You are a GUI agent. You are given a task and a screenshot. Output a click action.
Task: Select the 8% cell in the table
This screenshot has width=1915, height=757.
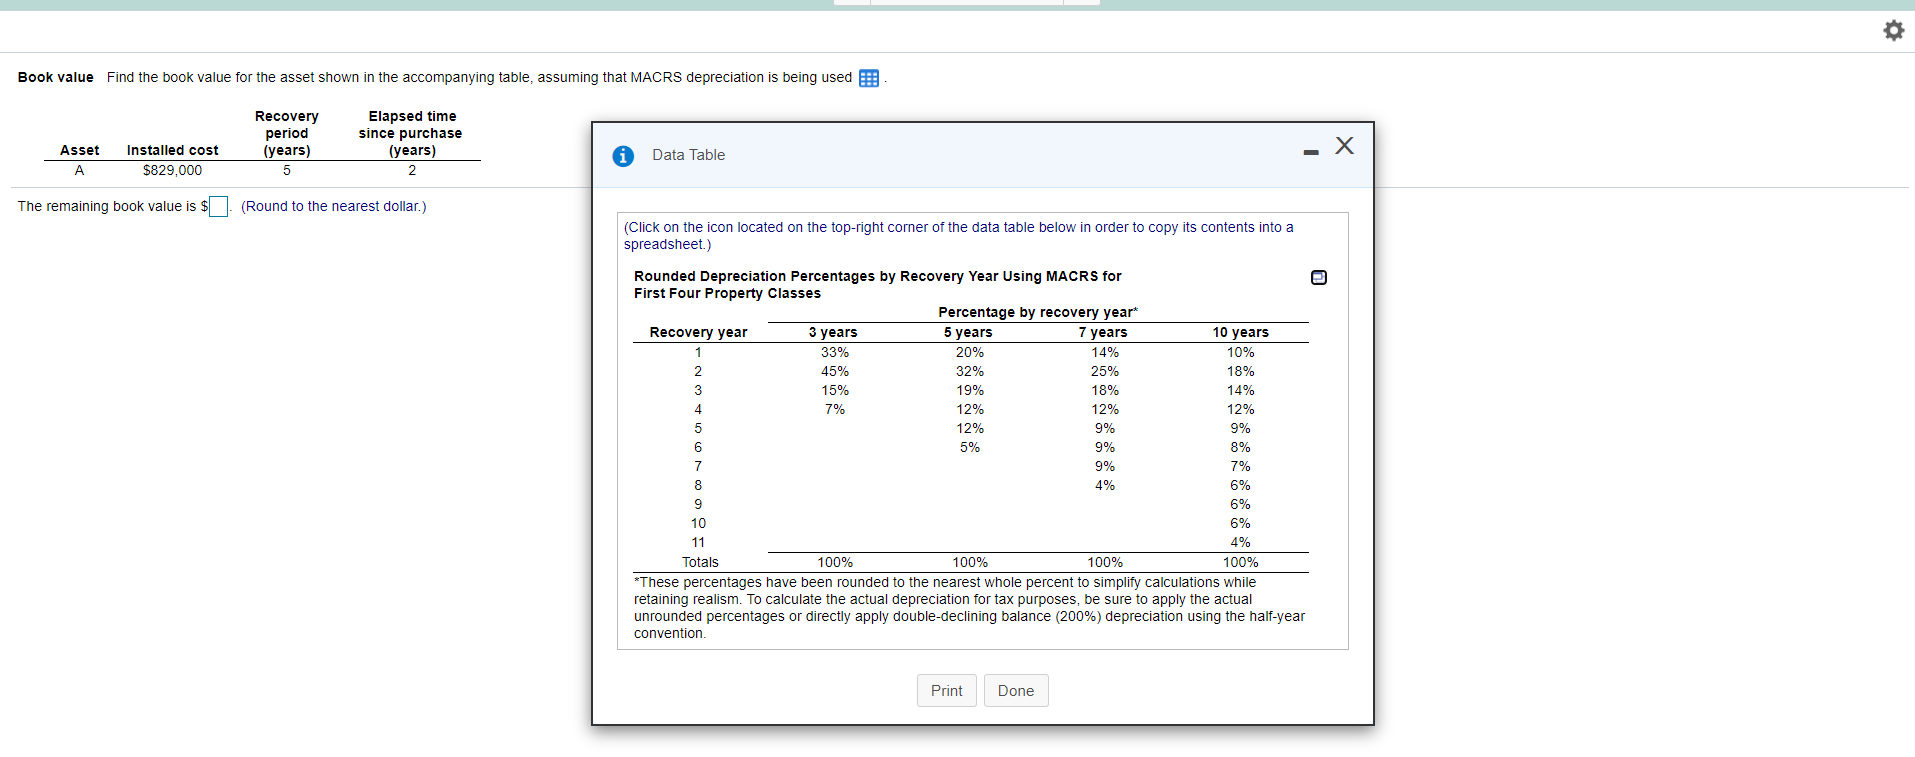(x=1241, y=447)
